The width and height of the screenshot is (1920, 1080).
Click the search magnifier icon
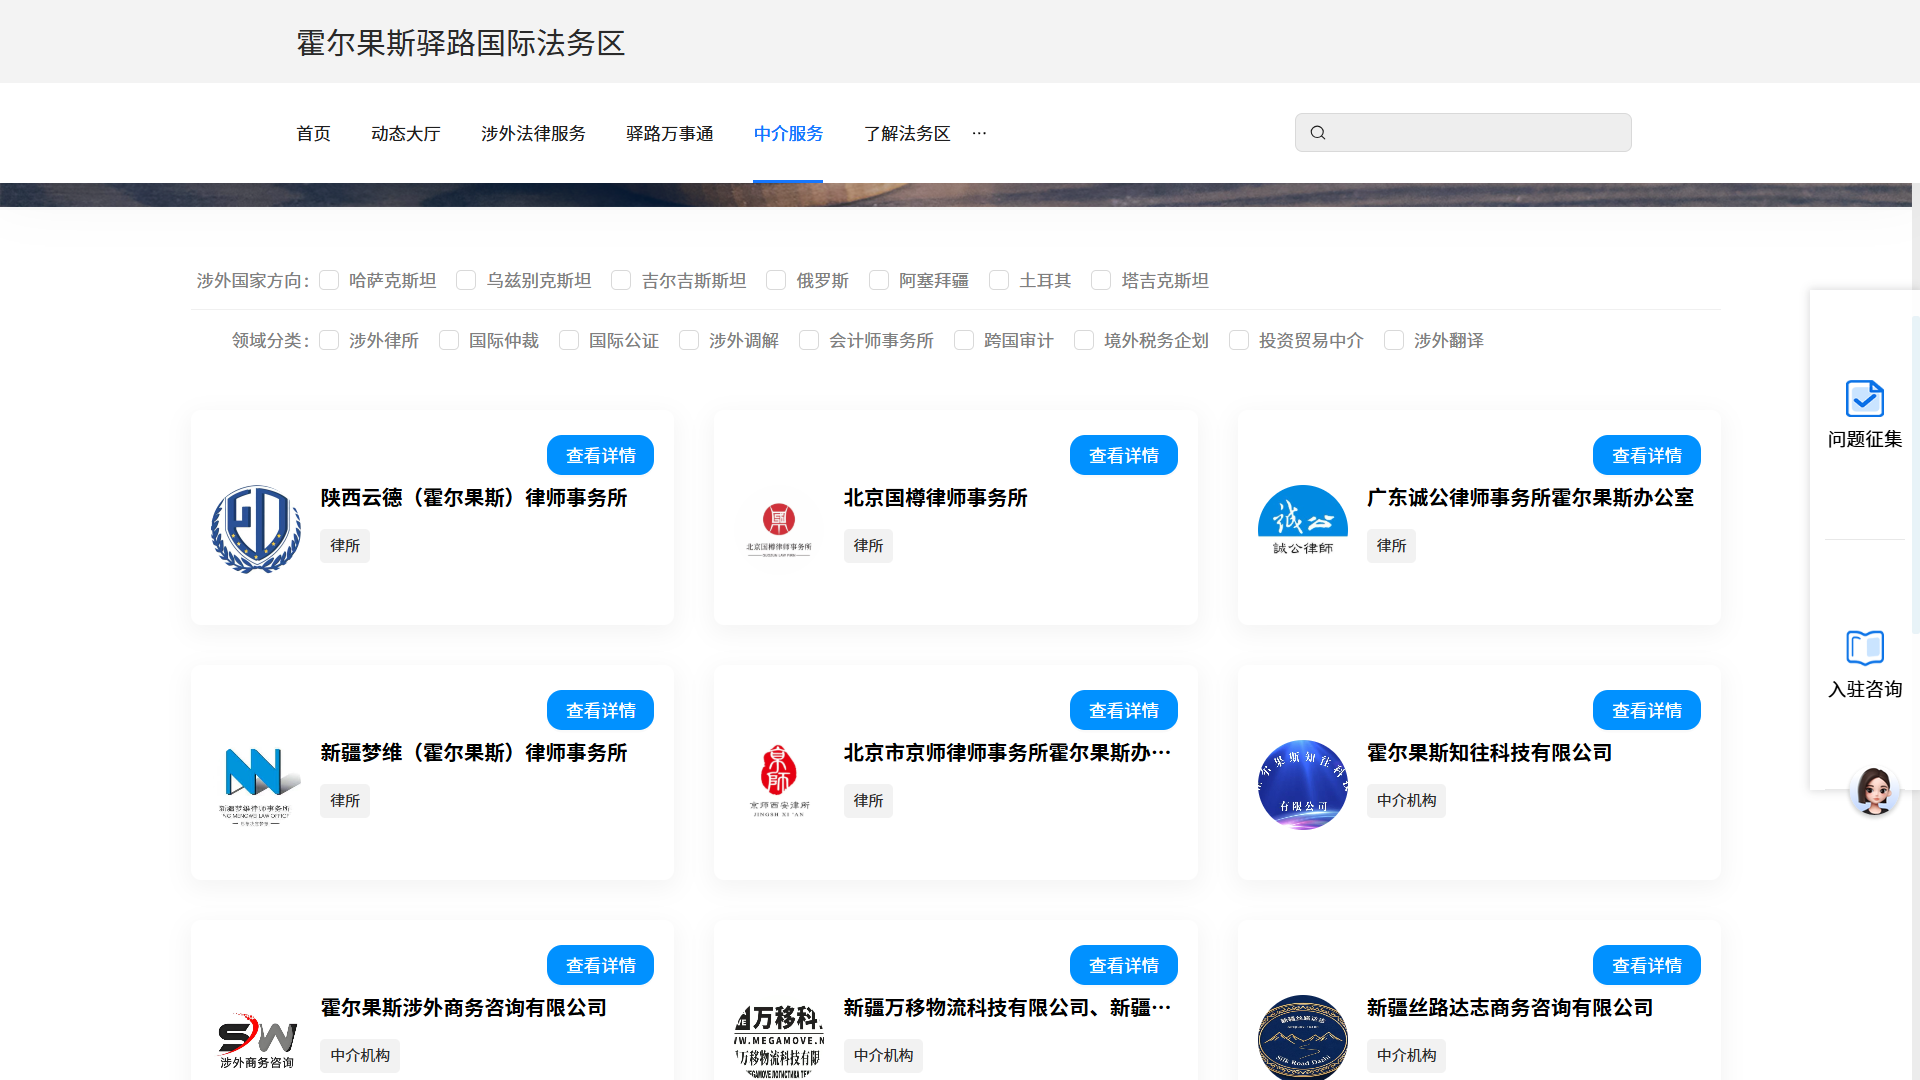[1318, 133]
